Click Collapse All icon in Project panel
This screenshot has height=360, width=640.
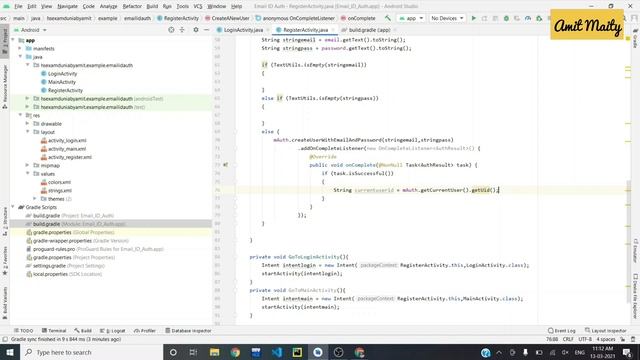(x=182, y=30)
